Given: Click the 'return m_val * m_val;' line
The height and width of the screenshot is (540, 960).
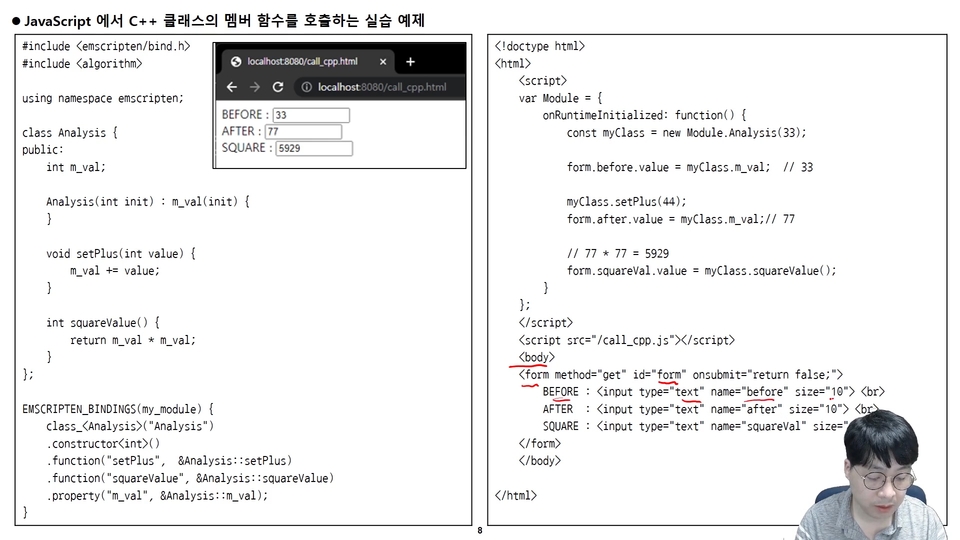Looking at the screenshot, I should (x=133, y=340).
